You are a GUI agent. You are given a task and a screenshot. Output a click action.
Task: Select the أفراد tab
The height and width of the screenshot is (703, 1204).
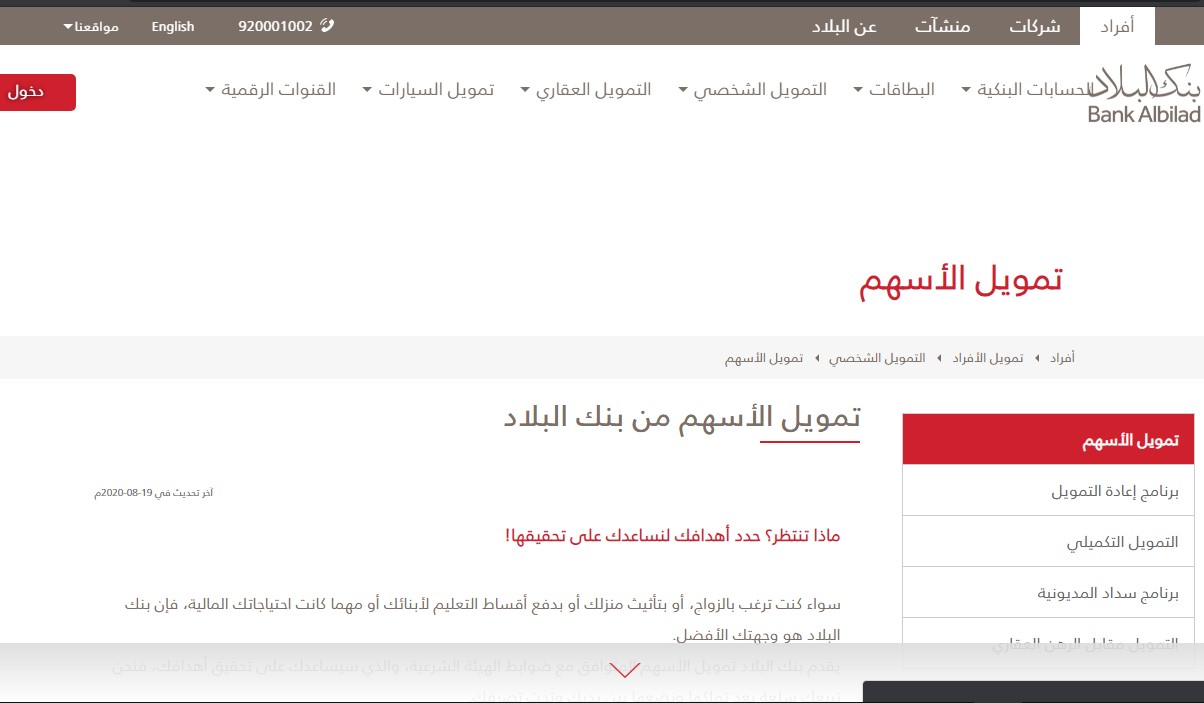(1117, 26)
